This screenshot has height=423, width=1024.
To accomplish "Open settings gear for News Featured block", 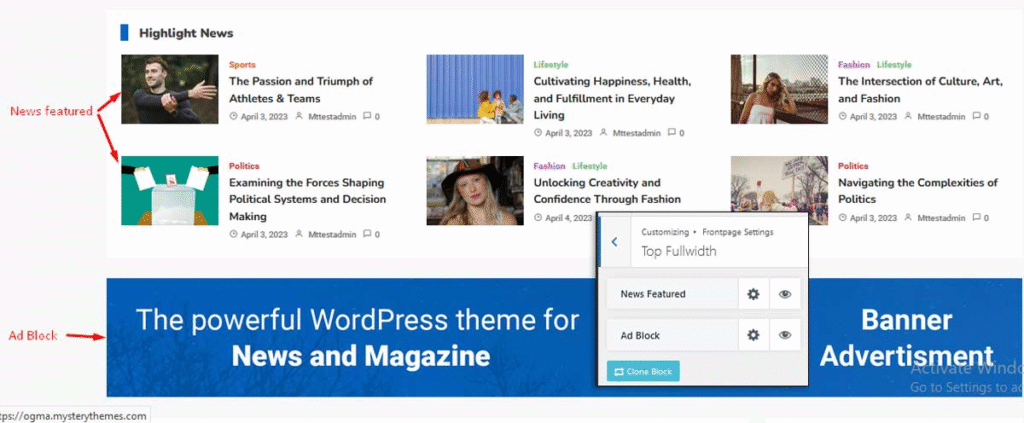I will (x=753, y=294).
